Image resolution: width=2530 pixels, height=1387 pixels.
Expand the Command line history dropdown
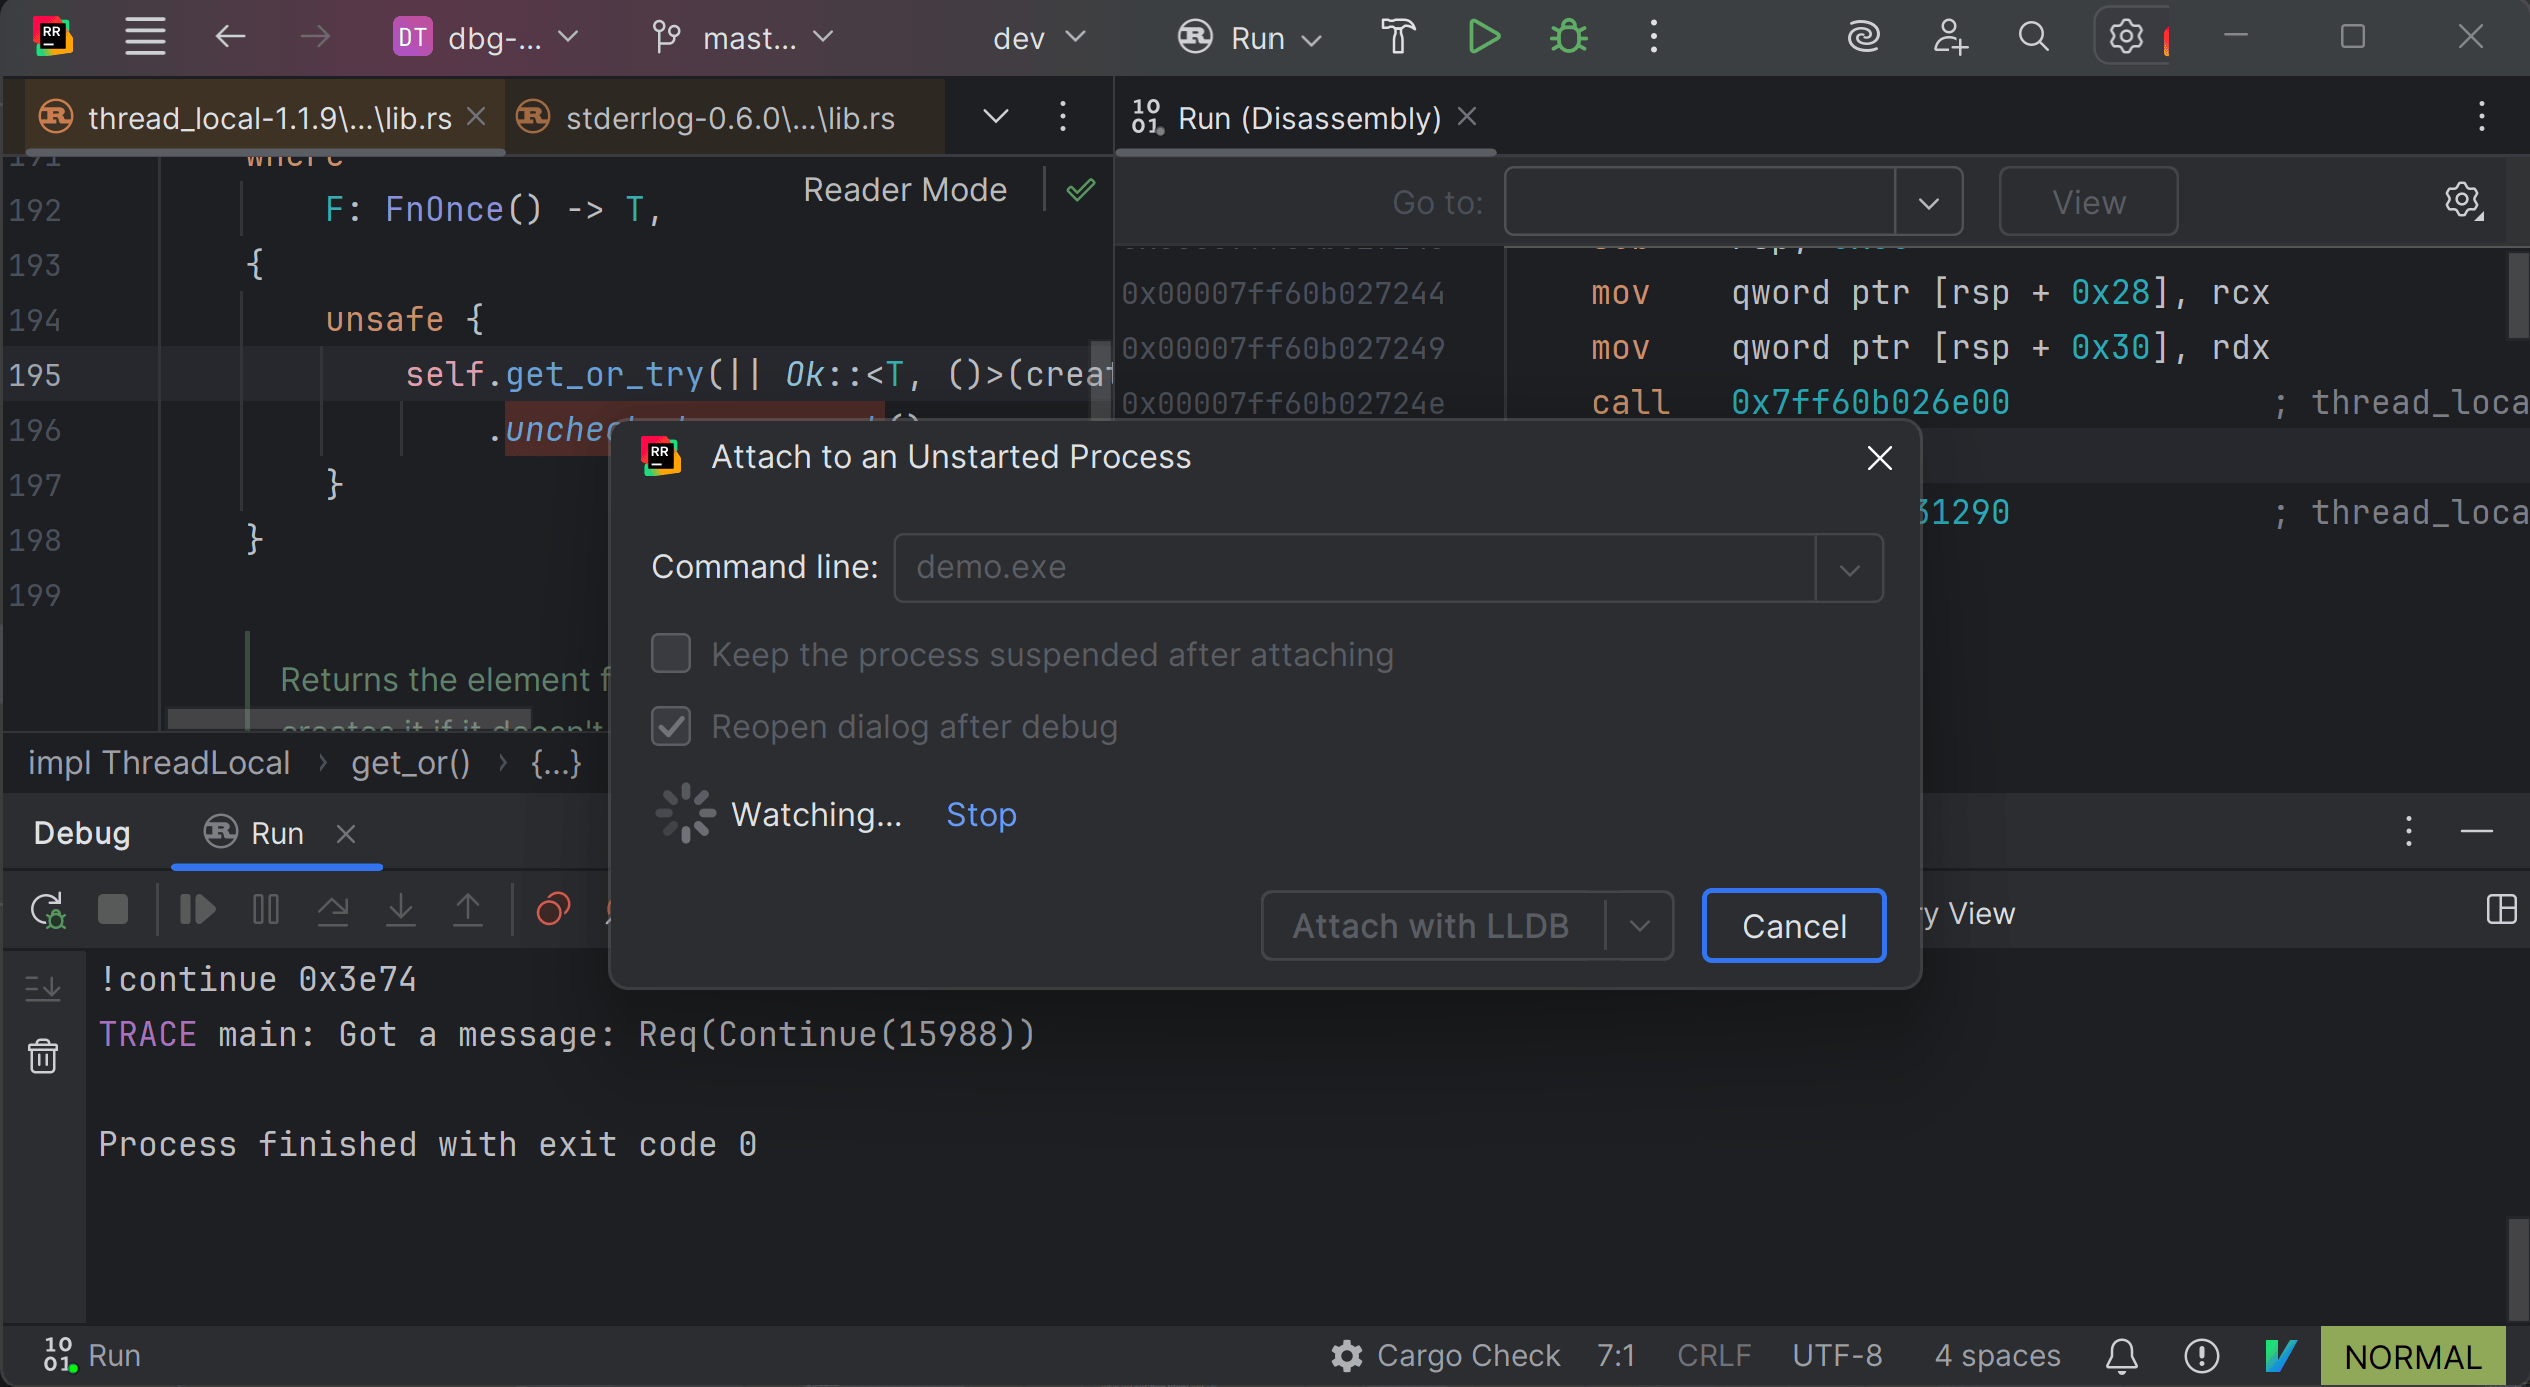click(1849, 568)
